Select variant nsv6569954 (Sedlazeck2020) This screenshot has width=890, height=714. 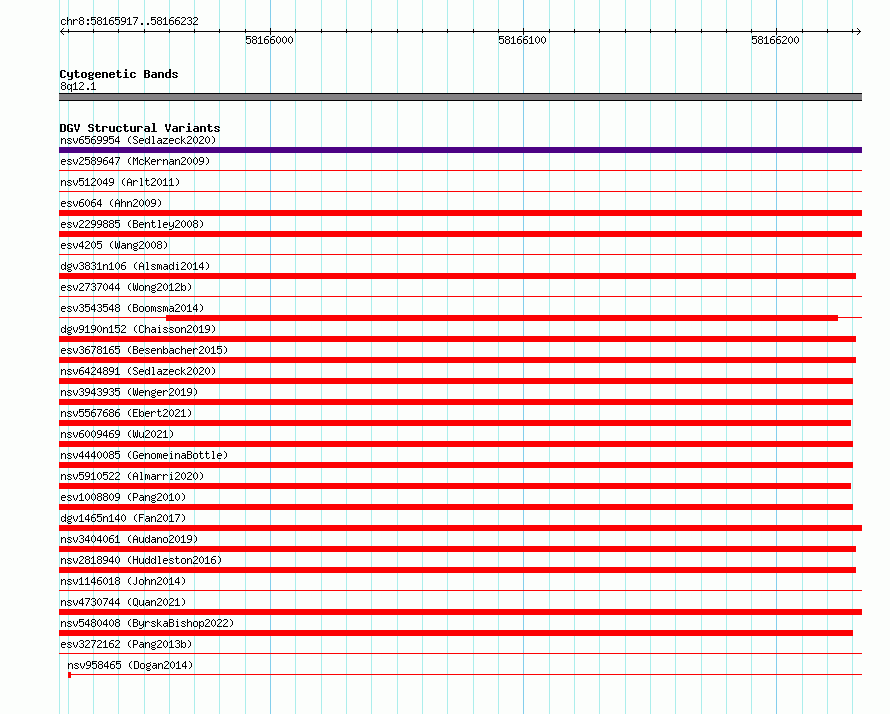click(138, 140)
